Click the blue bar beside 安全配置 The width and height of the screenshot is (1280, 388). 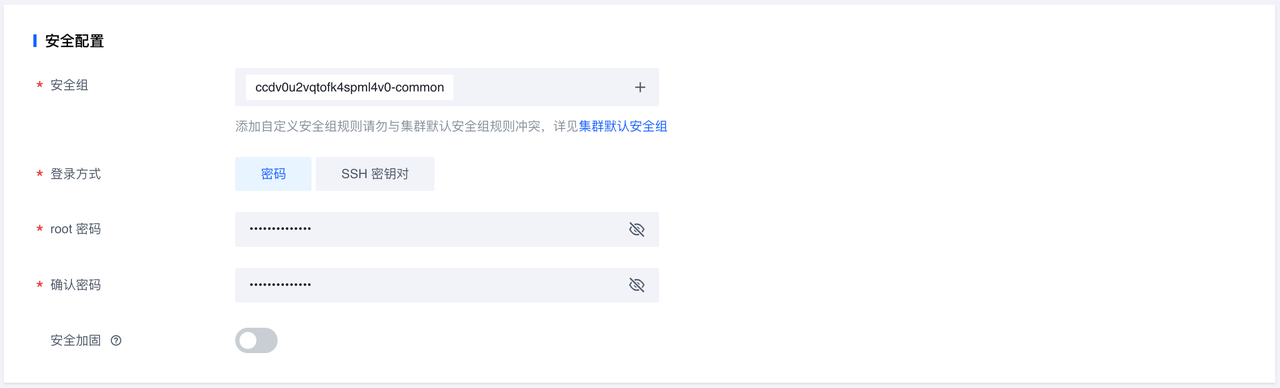click(x=35, y=41)
